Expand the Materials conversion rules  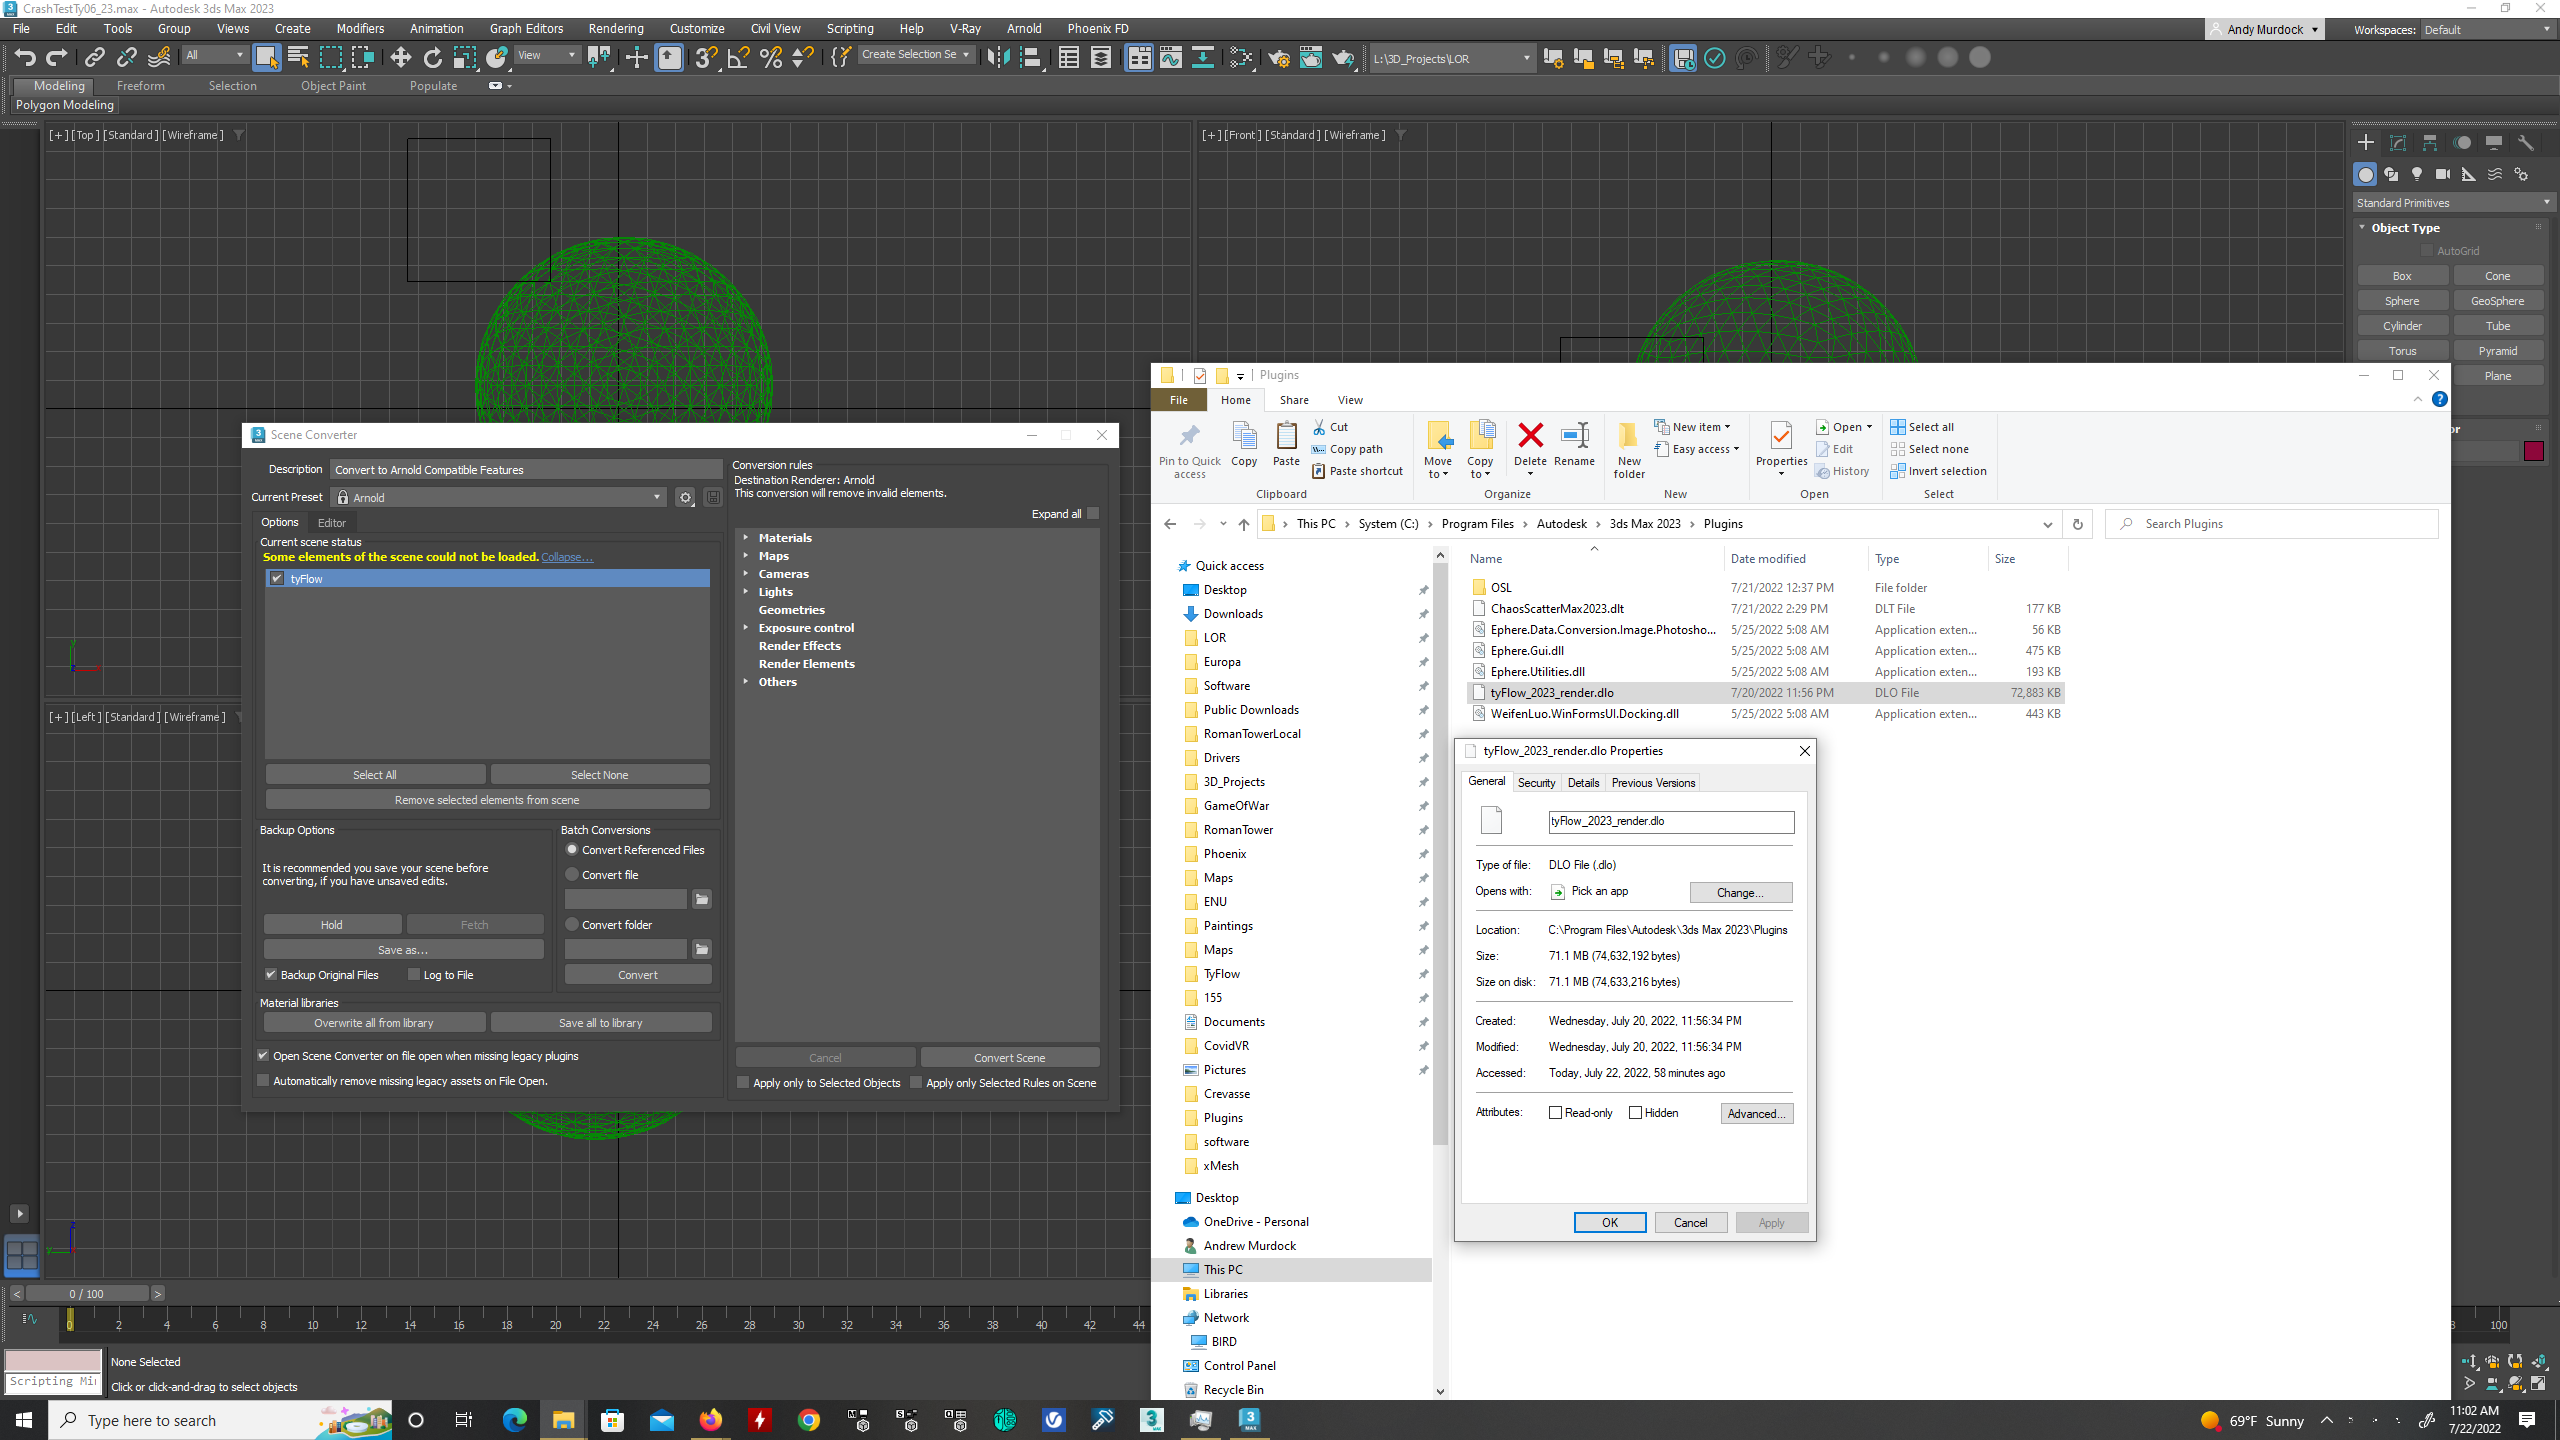pos(746,538)
